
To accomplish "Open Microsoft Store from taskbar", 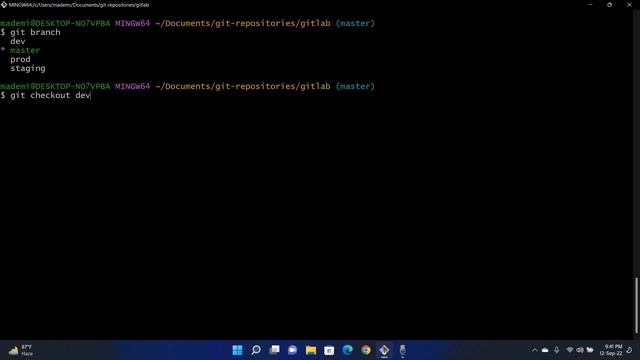I will [x=329, y=350].
